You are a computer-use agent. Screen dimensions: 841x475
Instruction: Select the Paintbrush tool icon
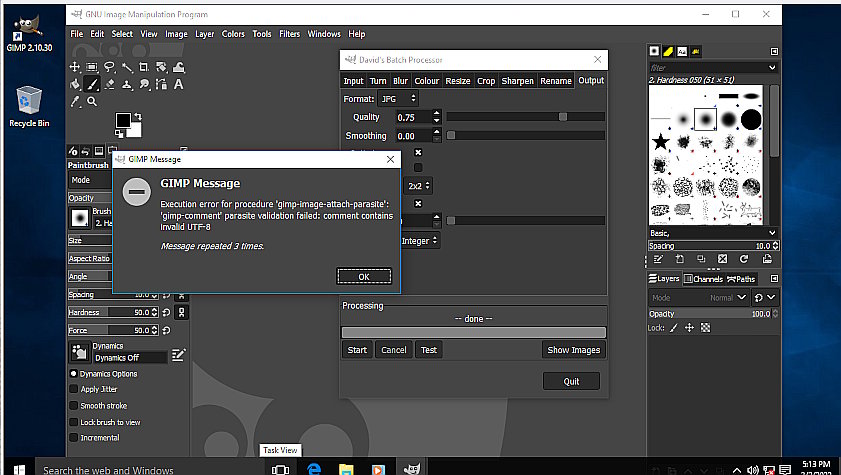coord(92,84)
